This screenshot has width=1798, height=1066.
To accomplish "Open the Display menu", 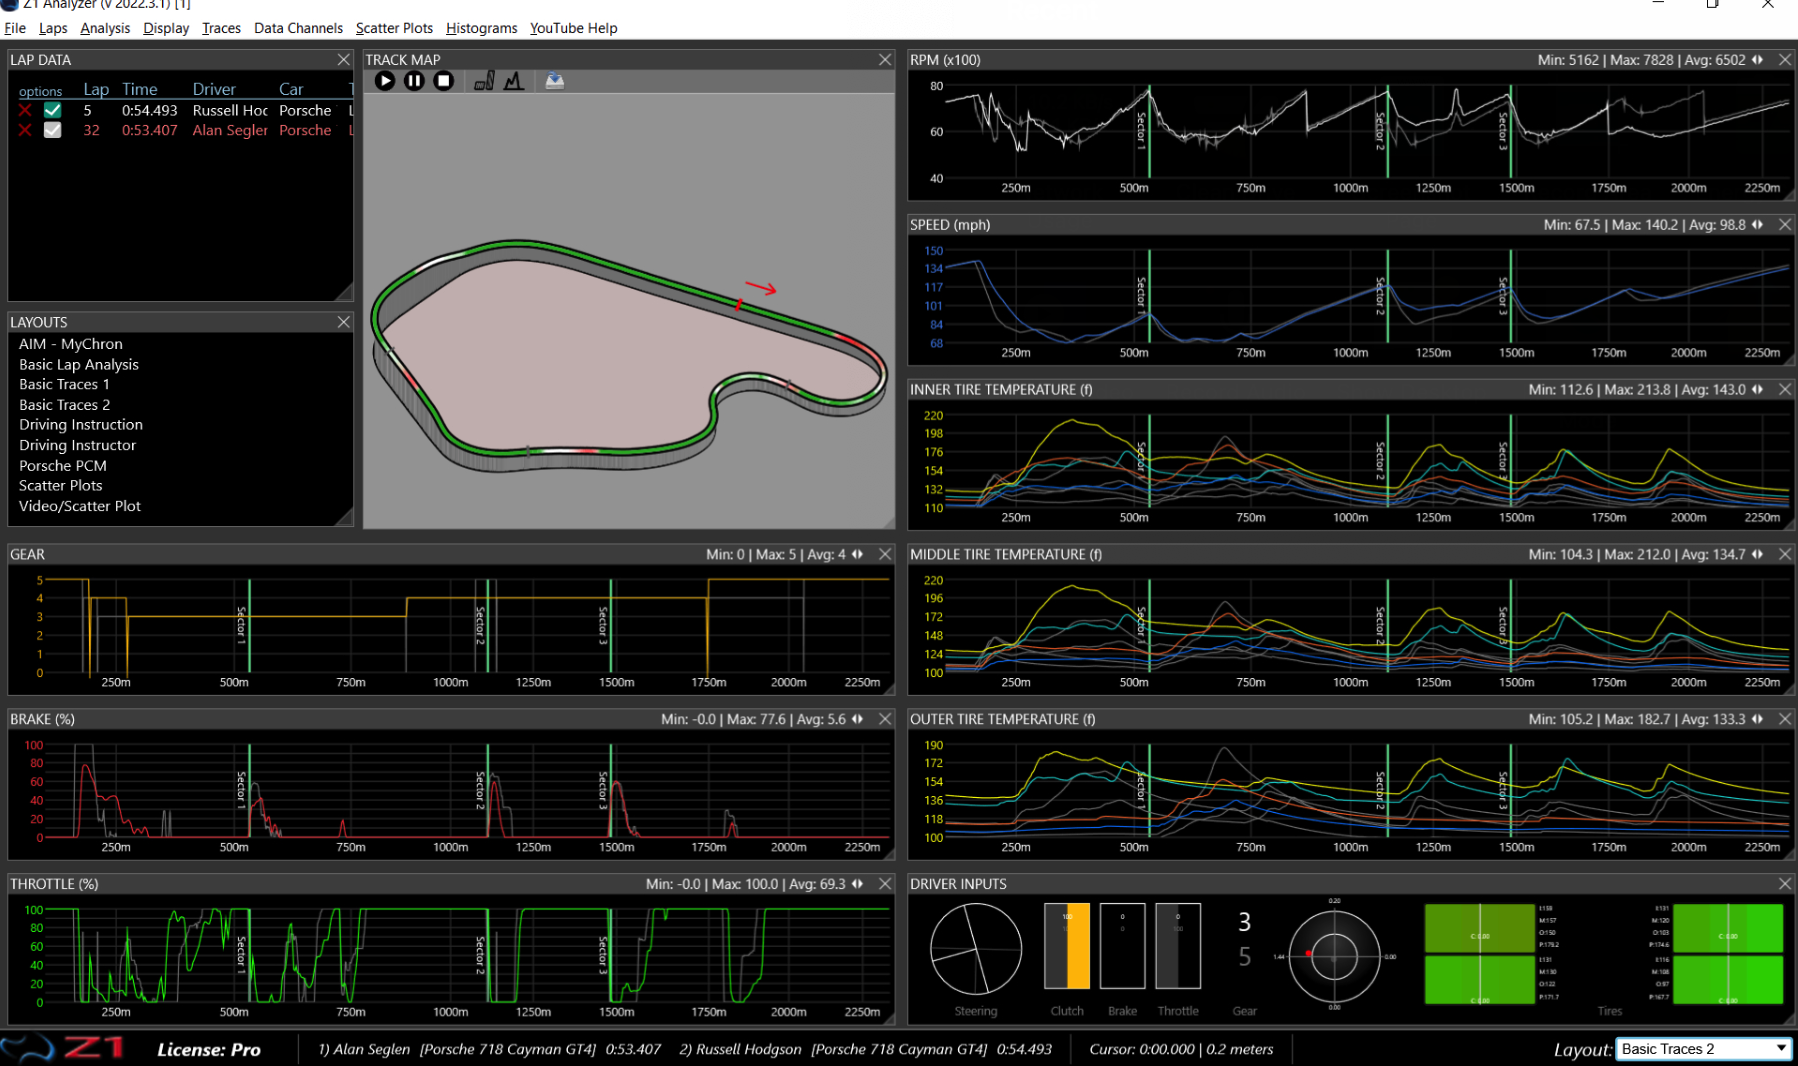I will [x=166, y=28].
